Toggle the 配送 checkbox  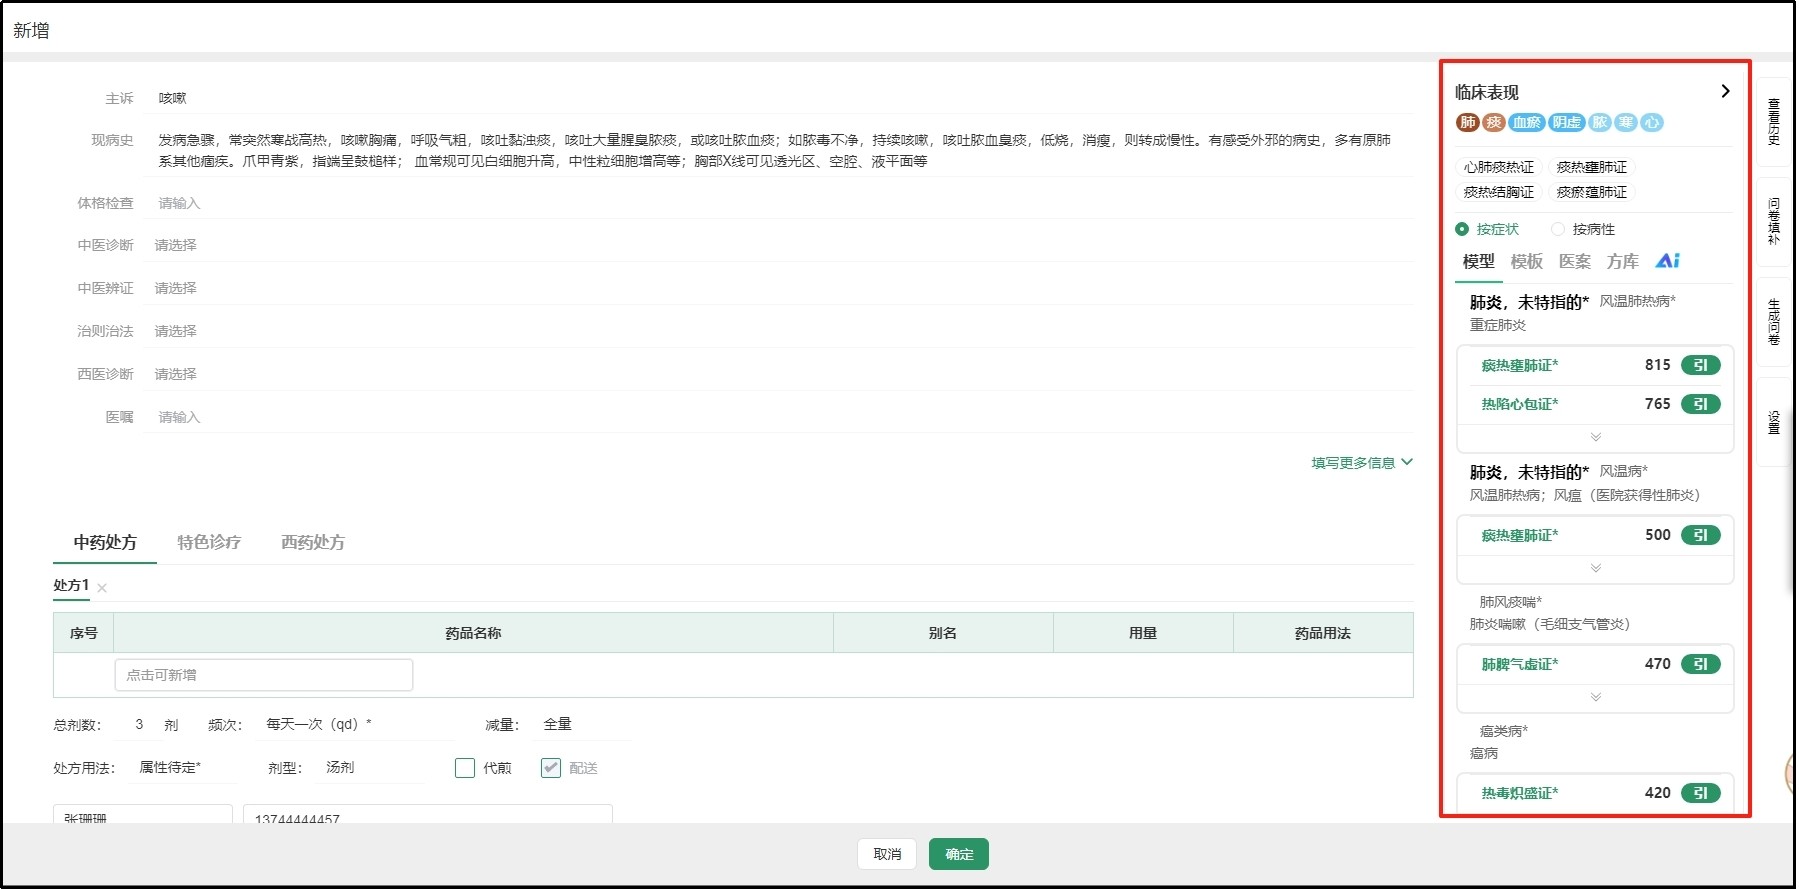click(x=551, y=768)
